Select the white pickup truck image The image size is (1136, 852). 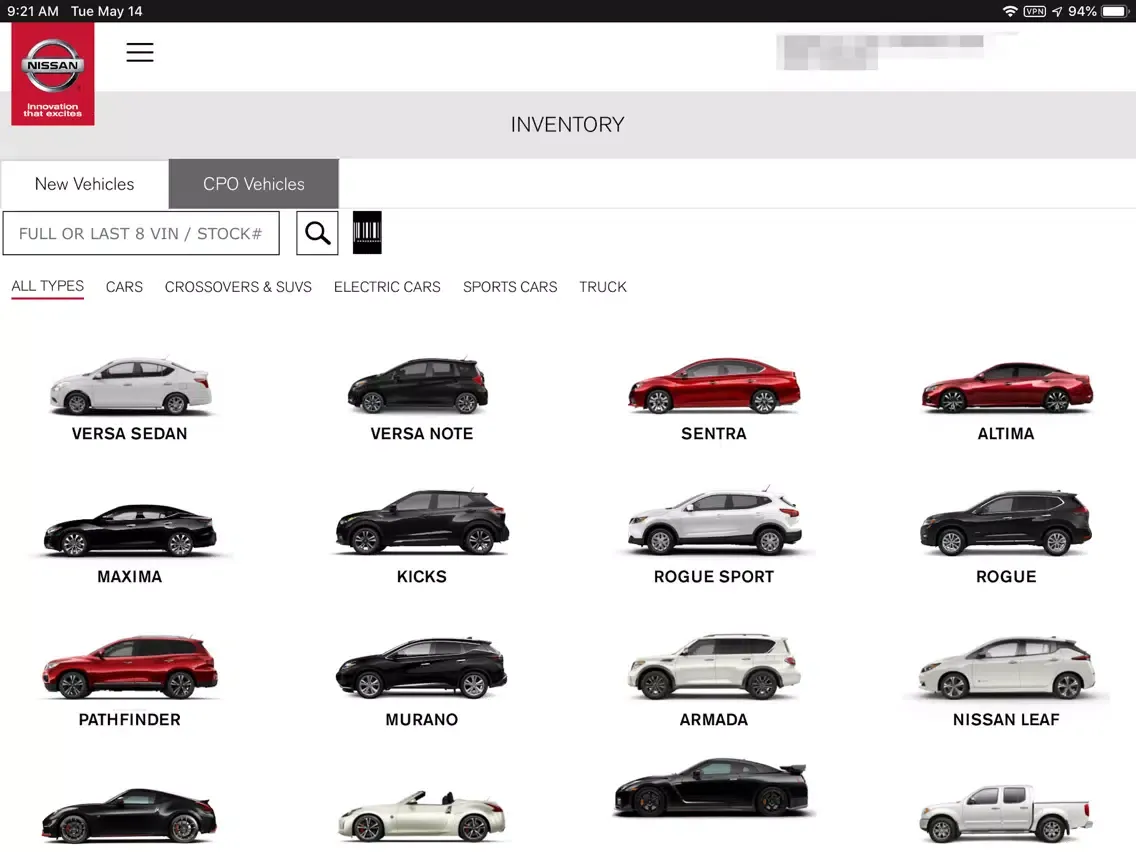[1006, 814]
